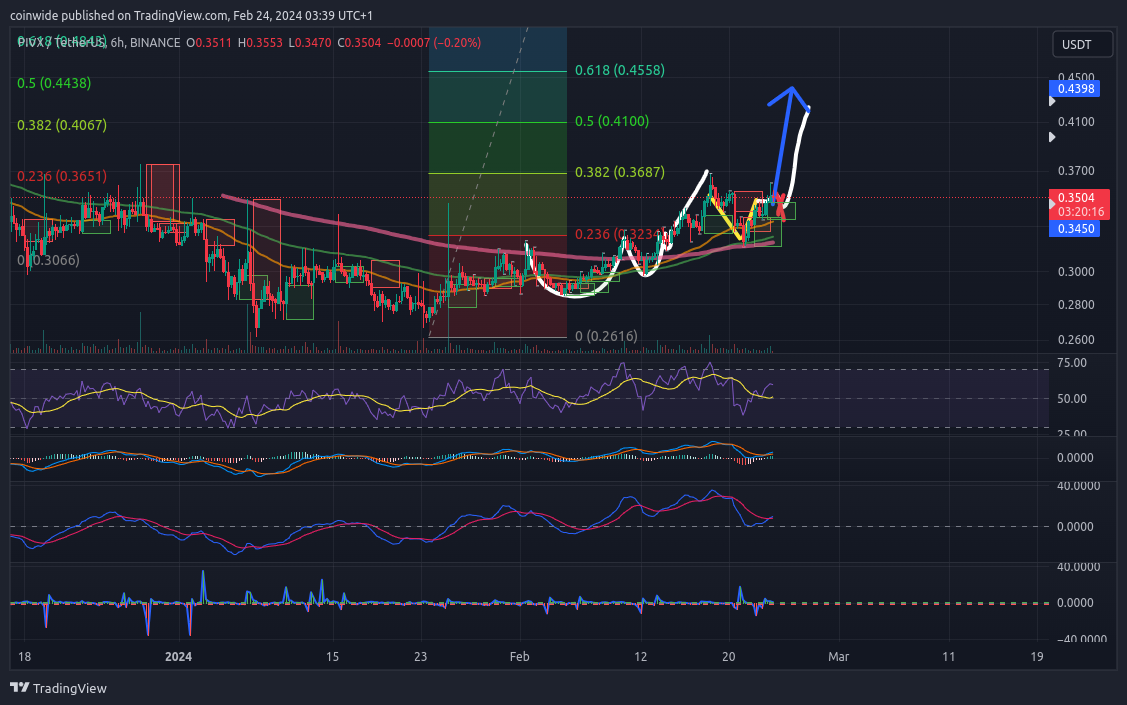Click the Fibonacci label 0.5 (0.4100)
Viewport: 1127px width, 705px height.
[612, 121]
